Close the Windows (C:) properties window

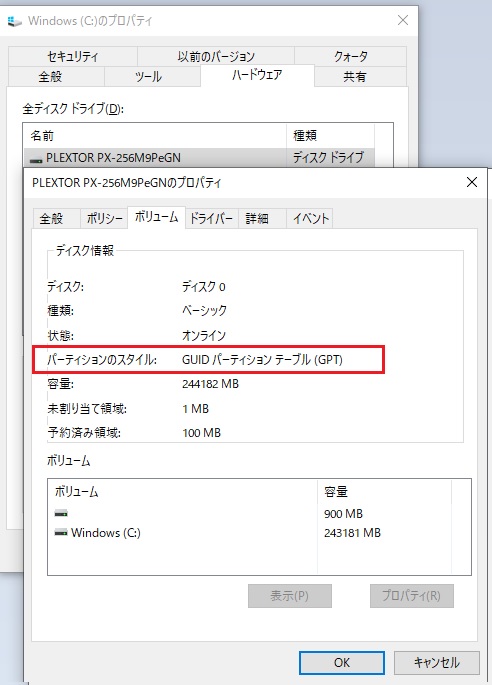tap(403, 20)
